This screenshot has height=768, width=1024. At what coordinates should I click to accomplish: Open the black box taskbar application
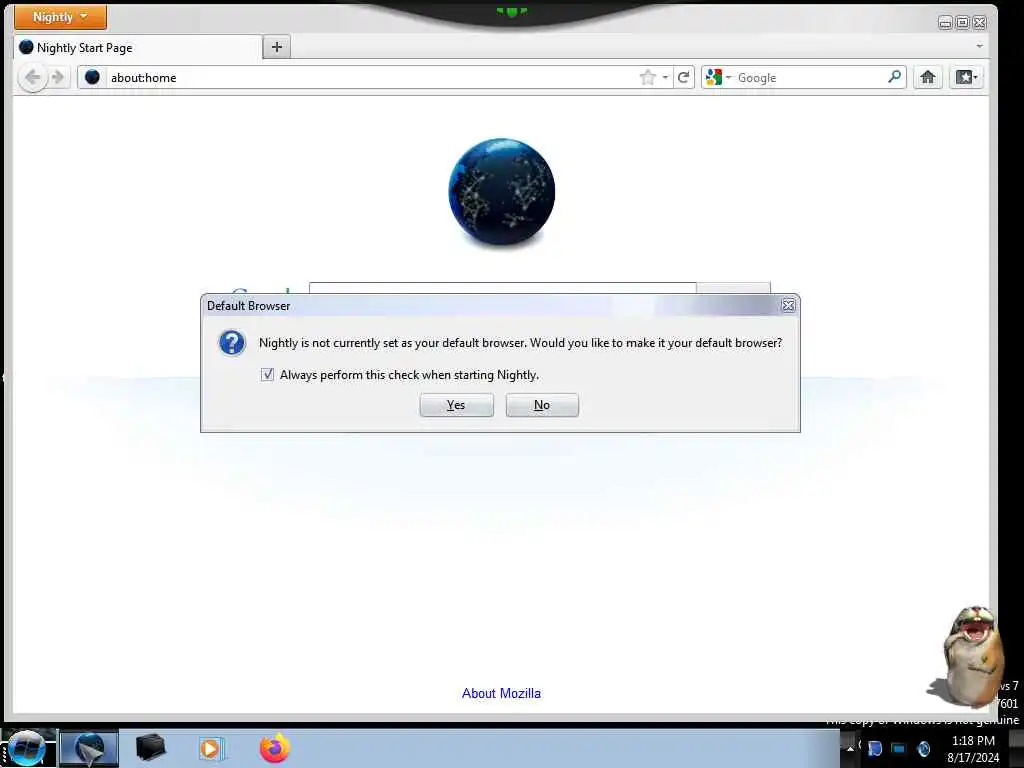click(x=151, y=748)
